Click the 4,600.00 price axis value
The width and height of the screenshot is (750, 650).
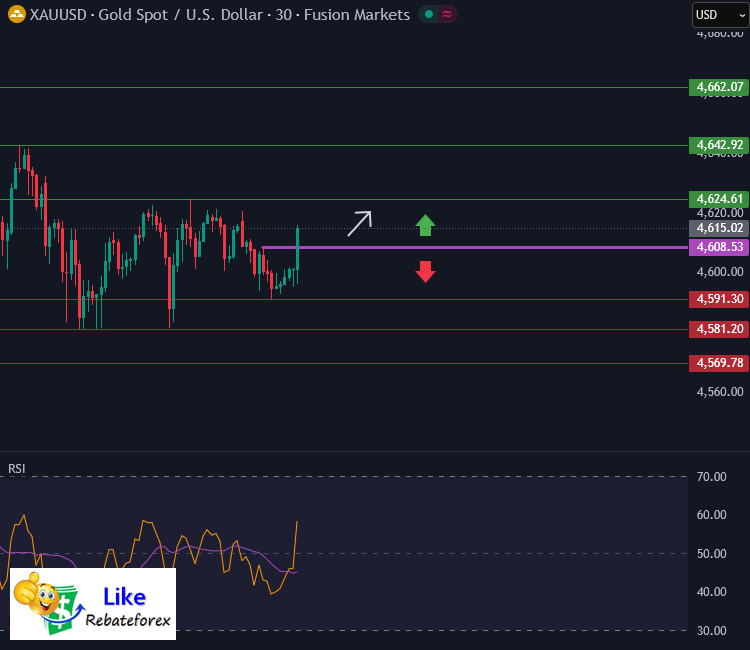pos(720,272)
